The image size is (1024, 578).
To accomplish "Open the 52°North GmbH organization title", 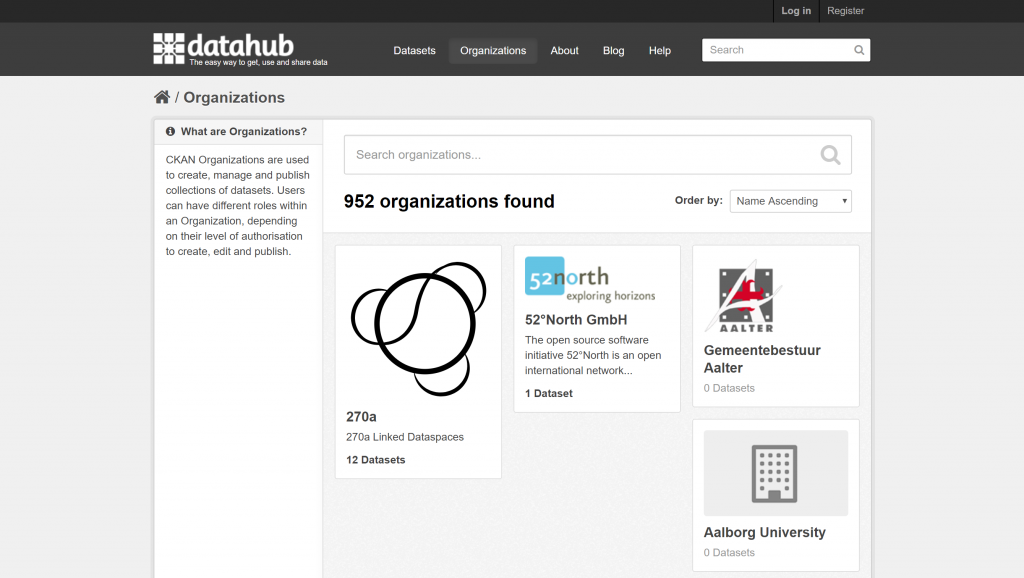I will click(x=576, y=320).
